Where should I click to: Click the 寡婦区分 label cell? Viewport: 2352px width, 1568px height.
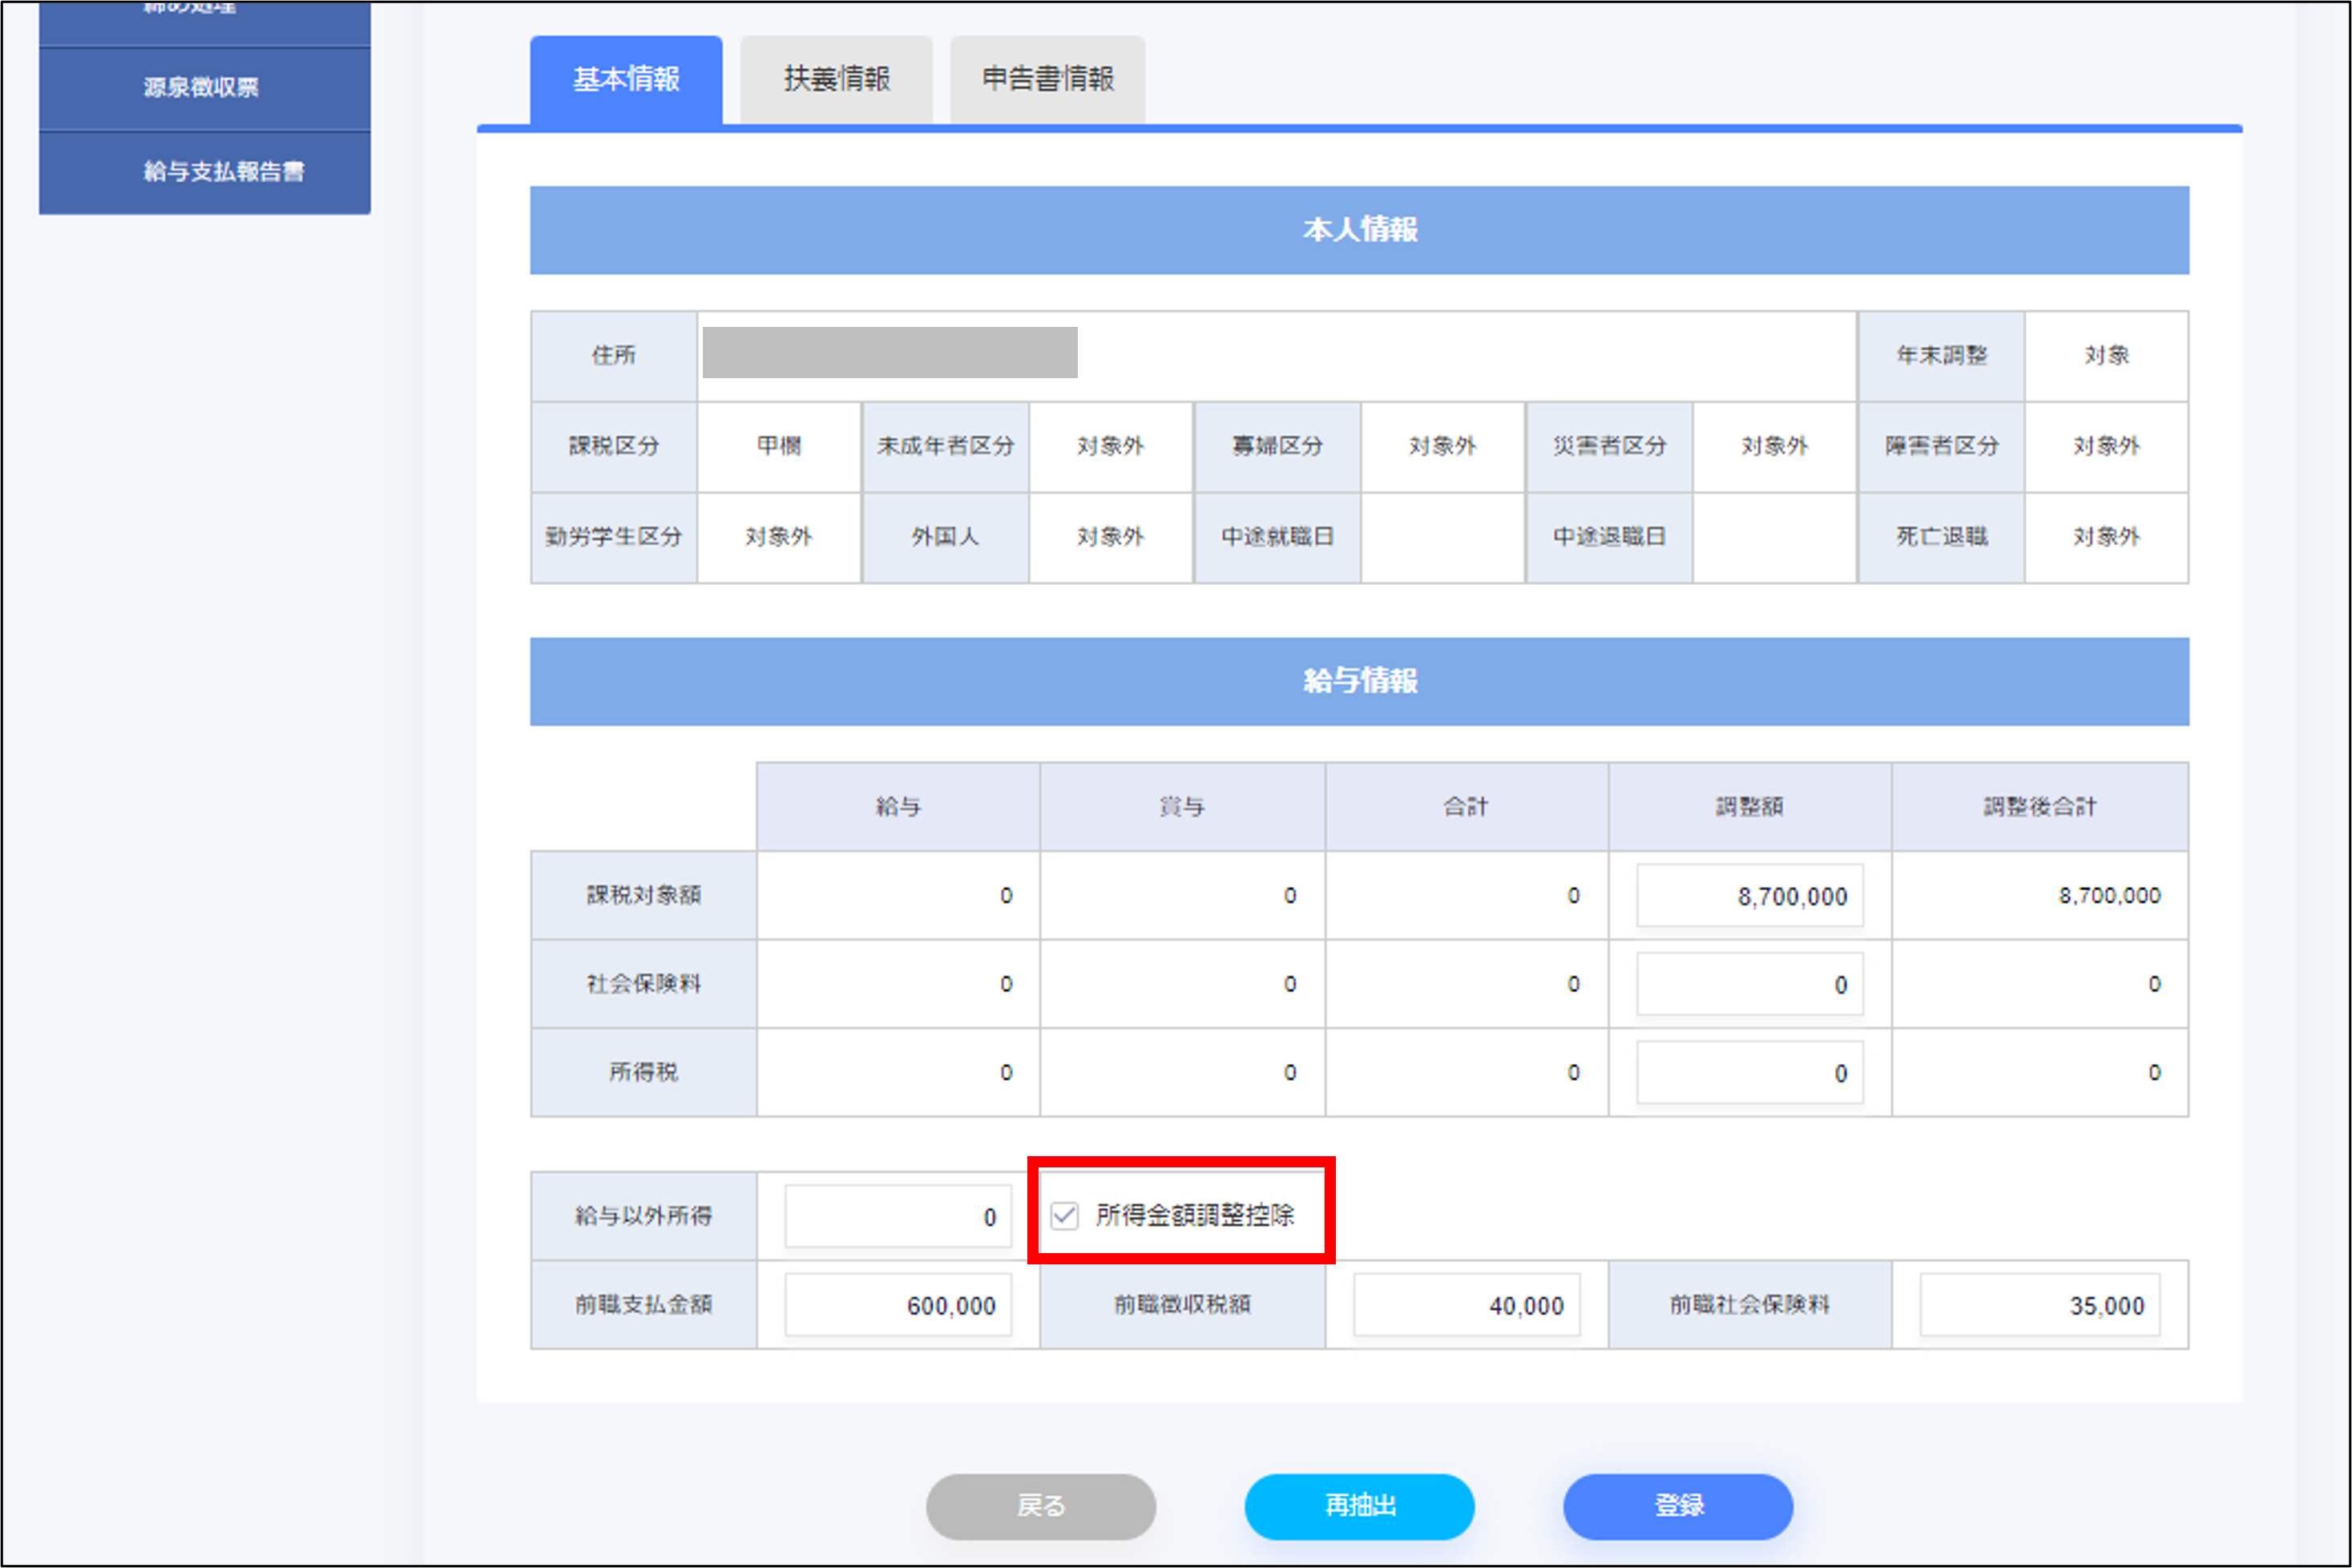pos(1278,446)
